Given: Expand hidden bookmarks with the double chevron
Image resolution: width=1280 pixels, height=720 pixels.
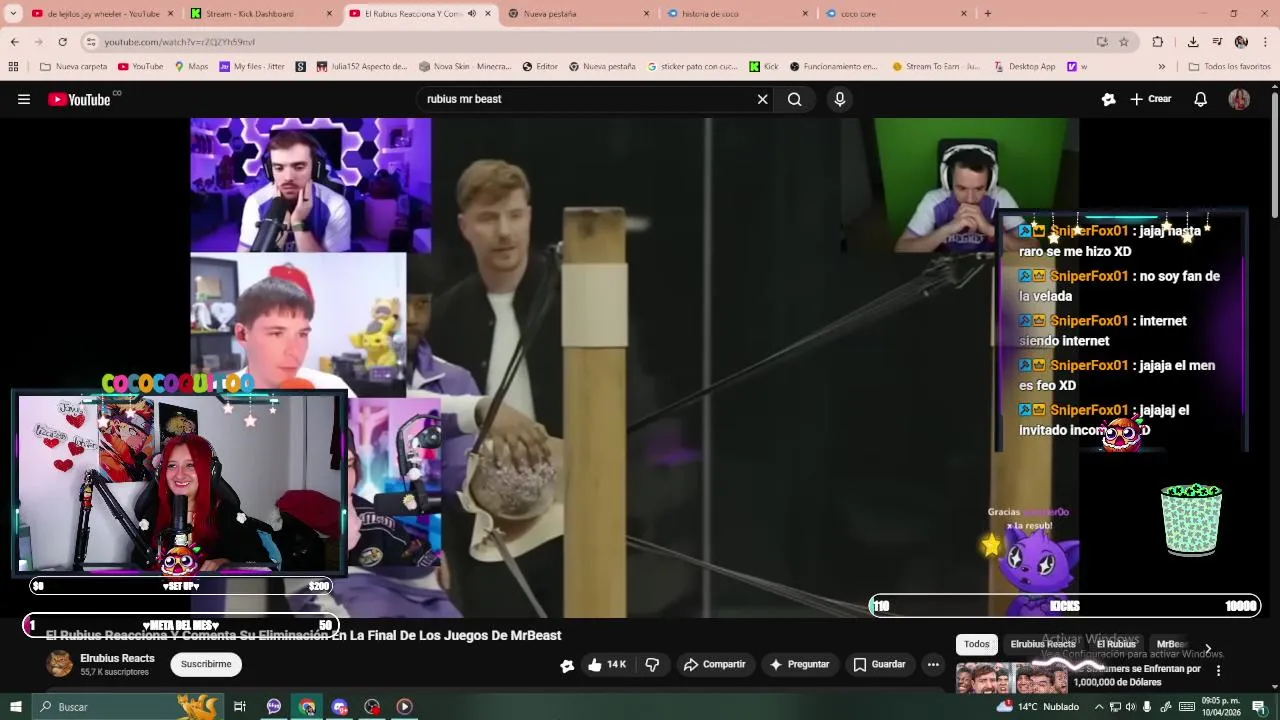Looking at the screenshot, I should (1161, 66).
